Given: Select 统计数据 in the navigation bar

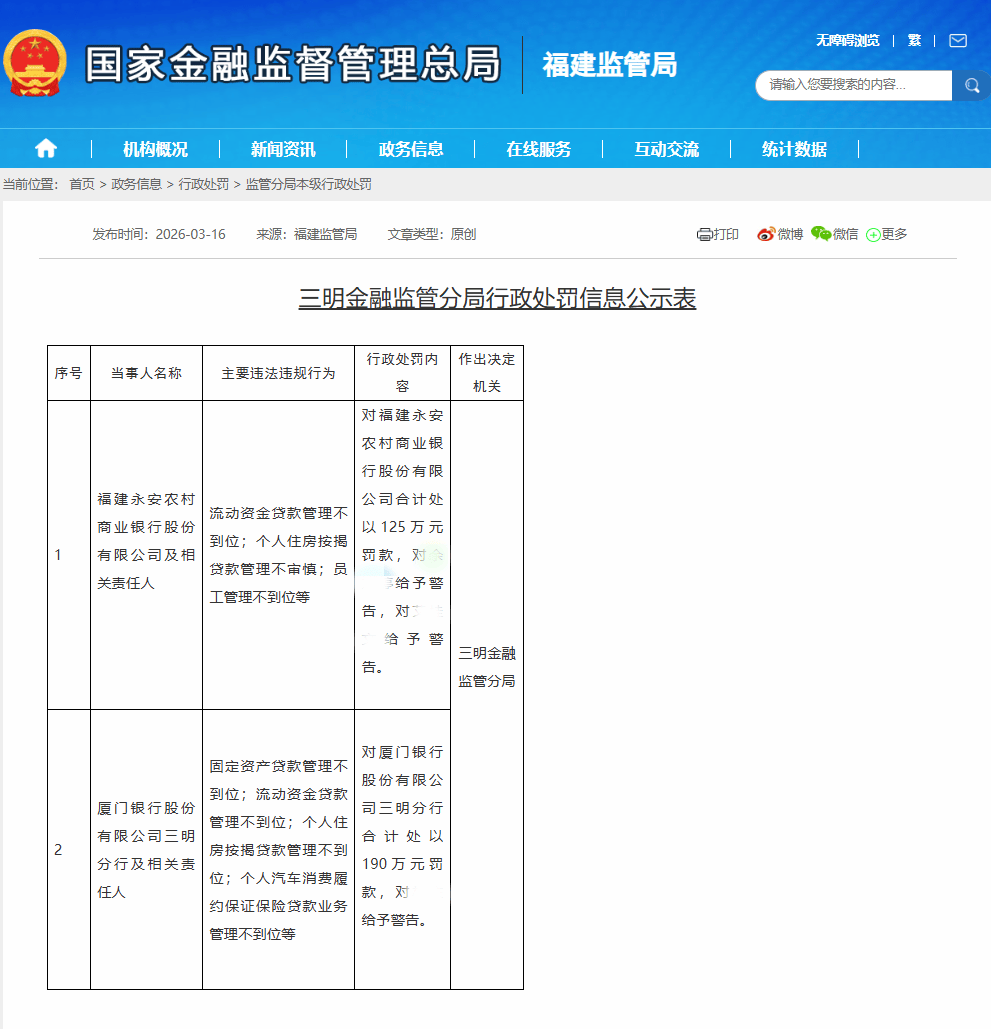Looking at the screenshot, I should click(x=794, y=150).
